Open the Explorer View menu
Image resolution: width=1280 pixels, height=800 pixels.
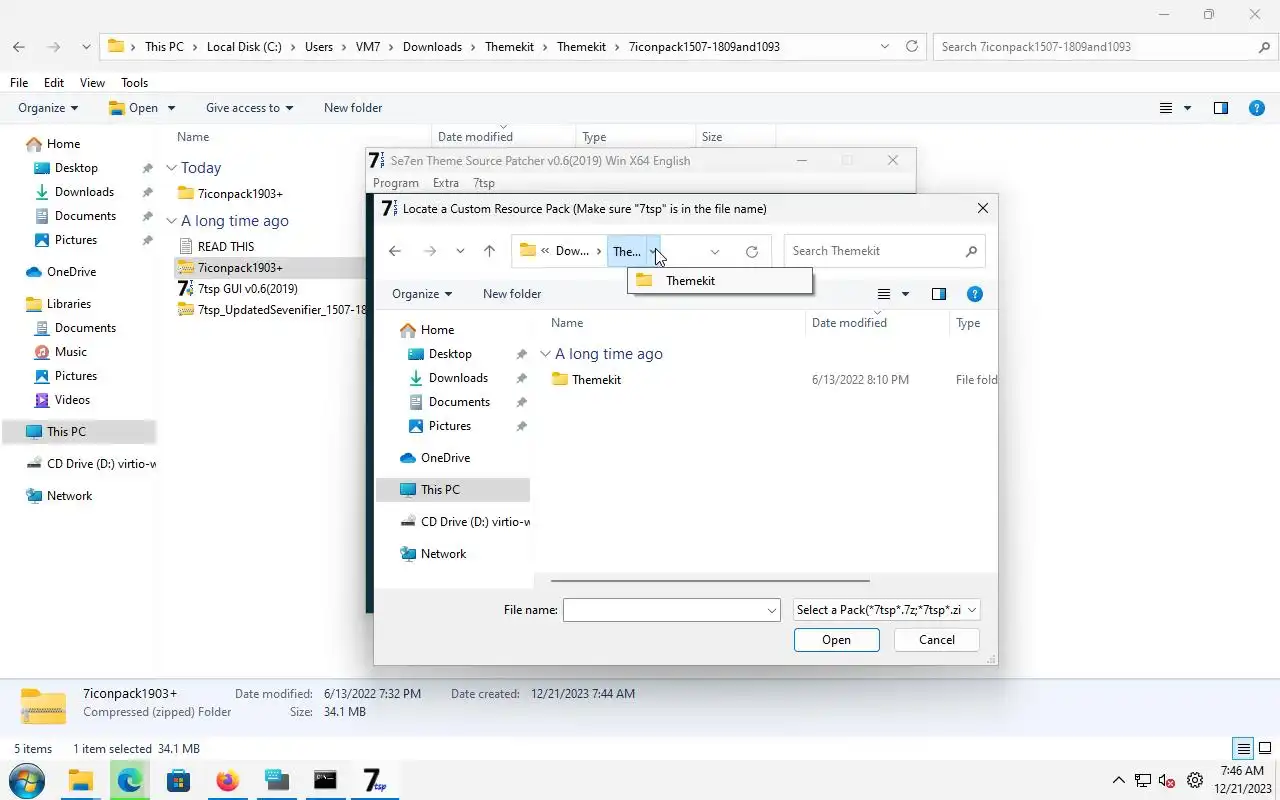point(93,83)
